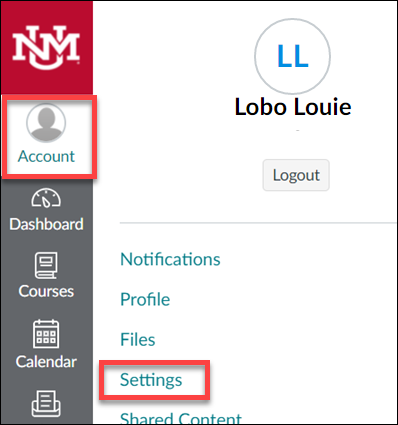Click the Inbox tray icon below Calendar
398x425 pixels.
click(46, 403)
